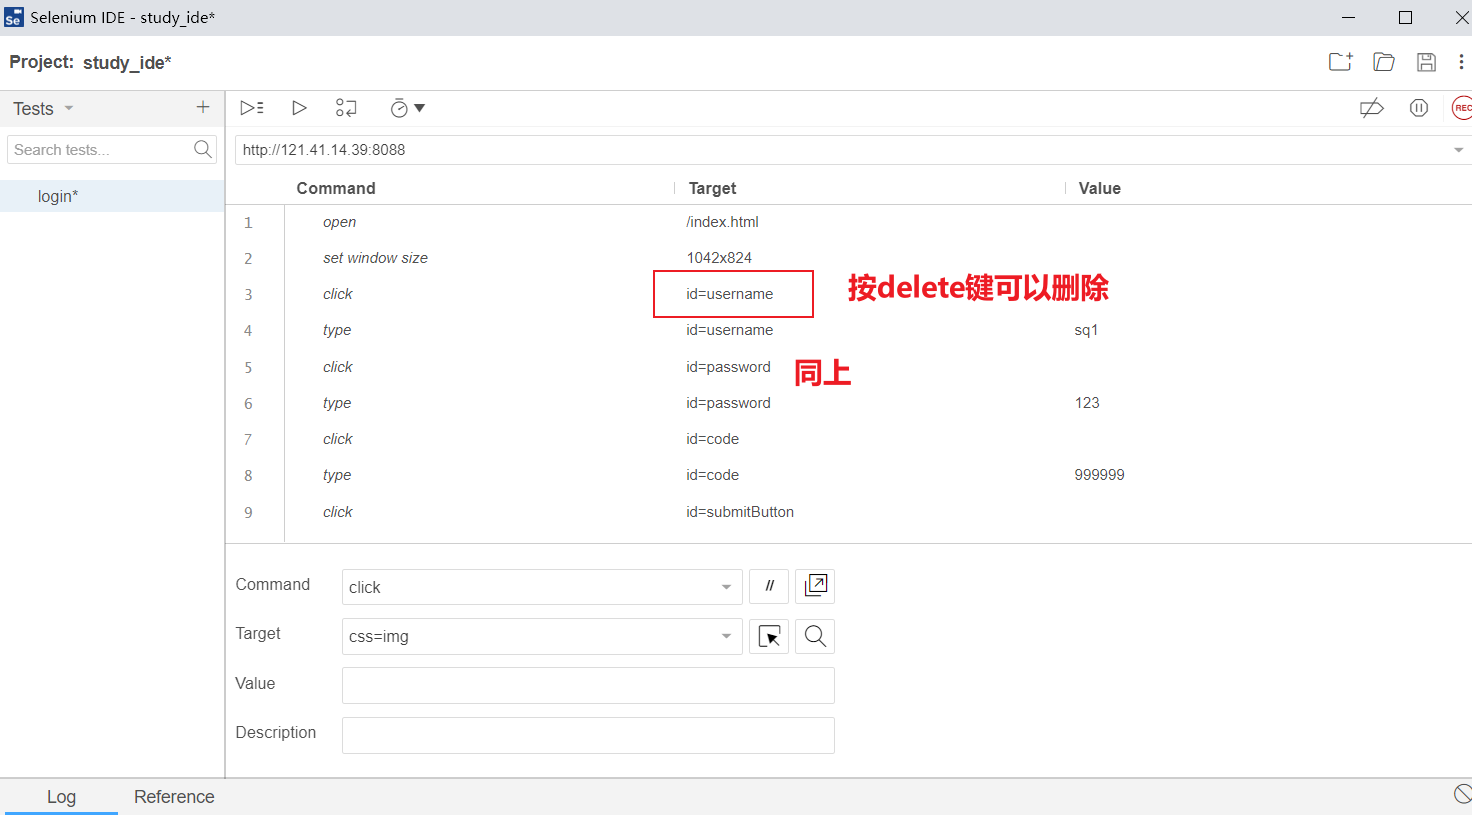Image resolution: width=1472 pixels, height=839 pixels.
Task: Click the Command column header
Action: tap(336, 188)
